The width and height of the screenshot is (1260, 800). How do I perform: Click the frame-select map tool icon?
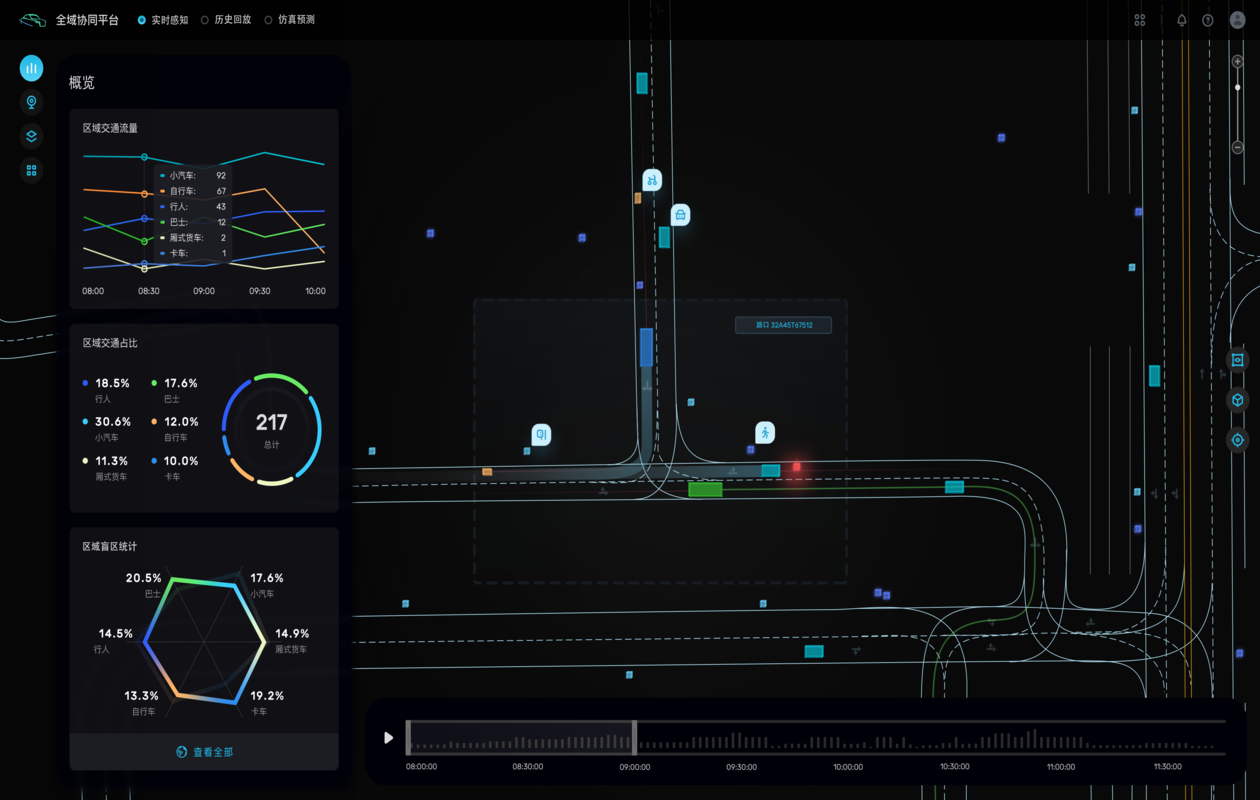coord(1237,360)
